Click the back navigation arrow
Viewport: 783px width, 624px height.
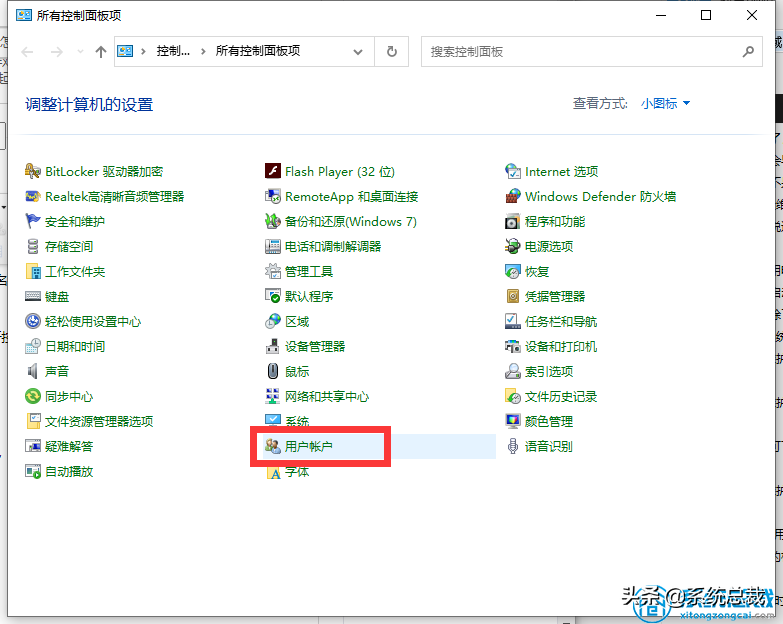[x=27, y=51]
